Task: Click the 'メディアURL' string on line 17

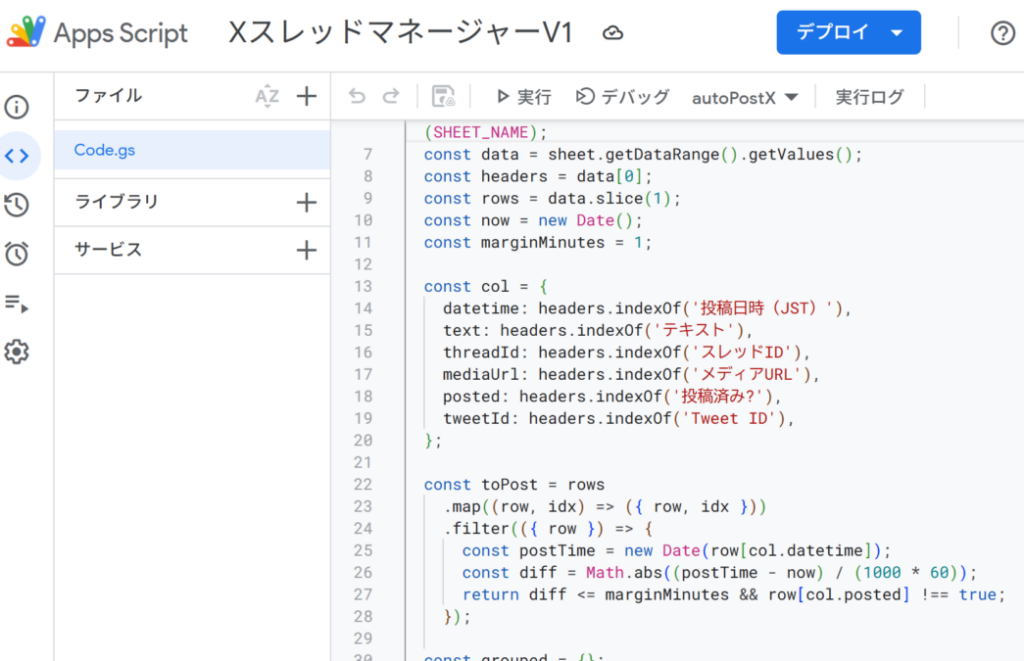Action: click(751, 374)
